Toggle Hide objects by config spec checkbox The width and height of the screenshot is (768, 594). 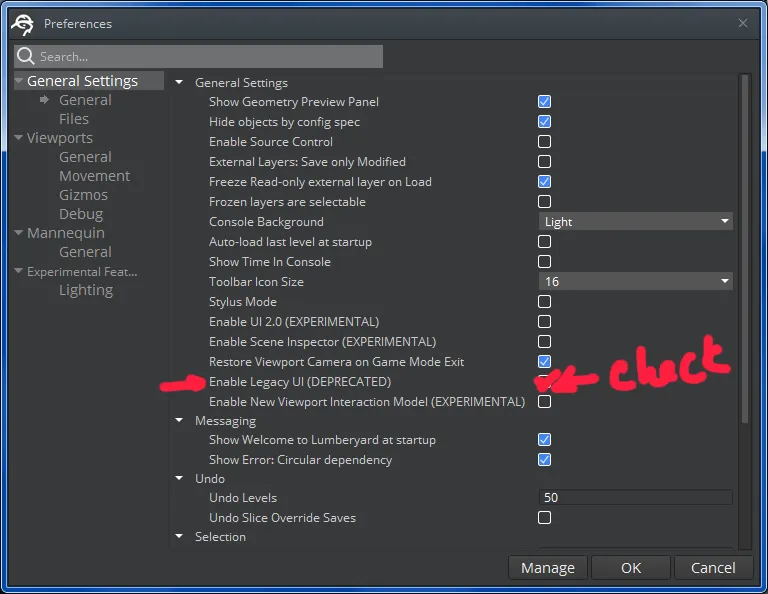pos(544,121)
